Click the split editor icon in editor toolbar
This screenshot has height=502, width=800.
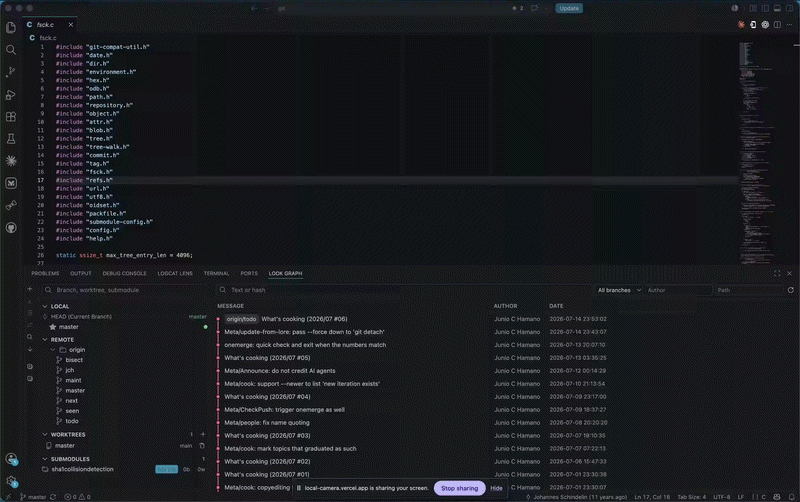(x=777, y=24)
